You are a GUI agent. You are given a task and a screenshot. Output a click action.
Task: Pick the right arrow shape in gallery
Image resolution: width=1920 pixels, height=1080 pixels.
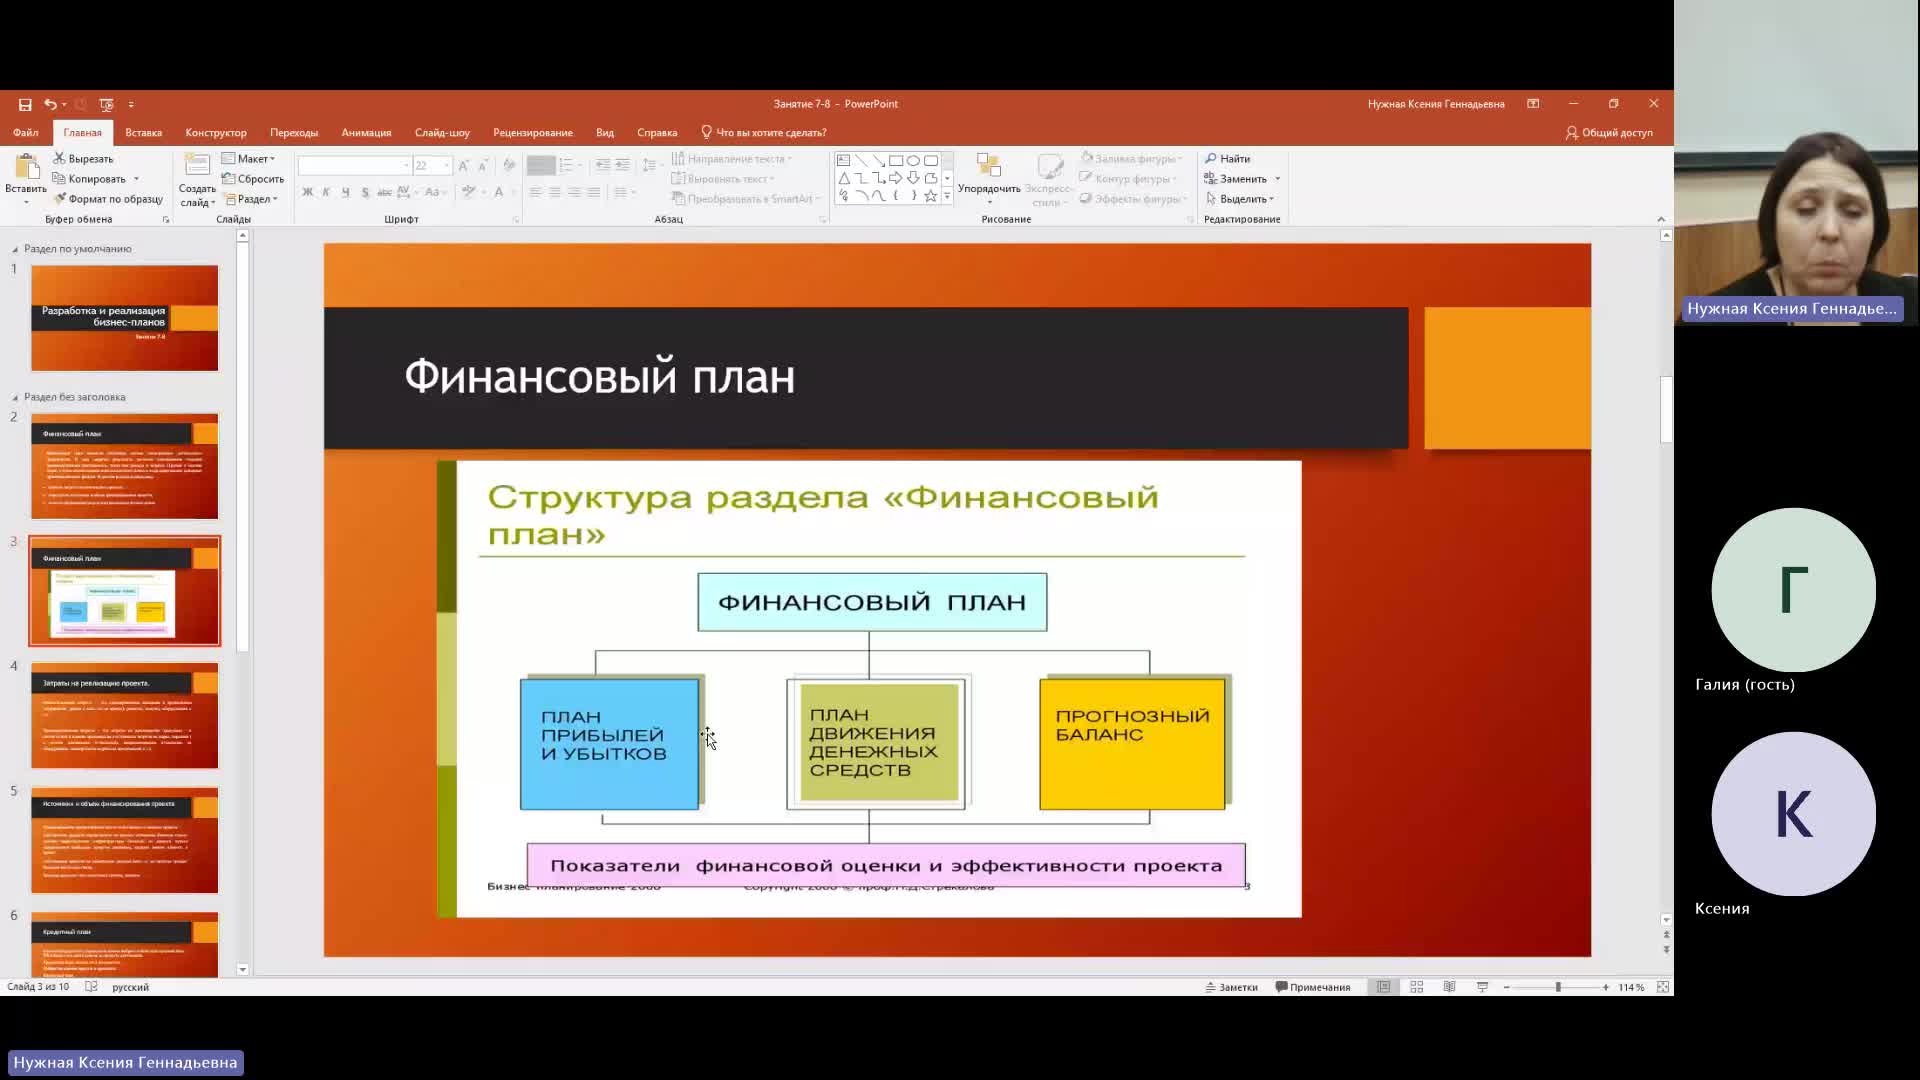click(896, 178)
